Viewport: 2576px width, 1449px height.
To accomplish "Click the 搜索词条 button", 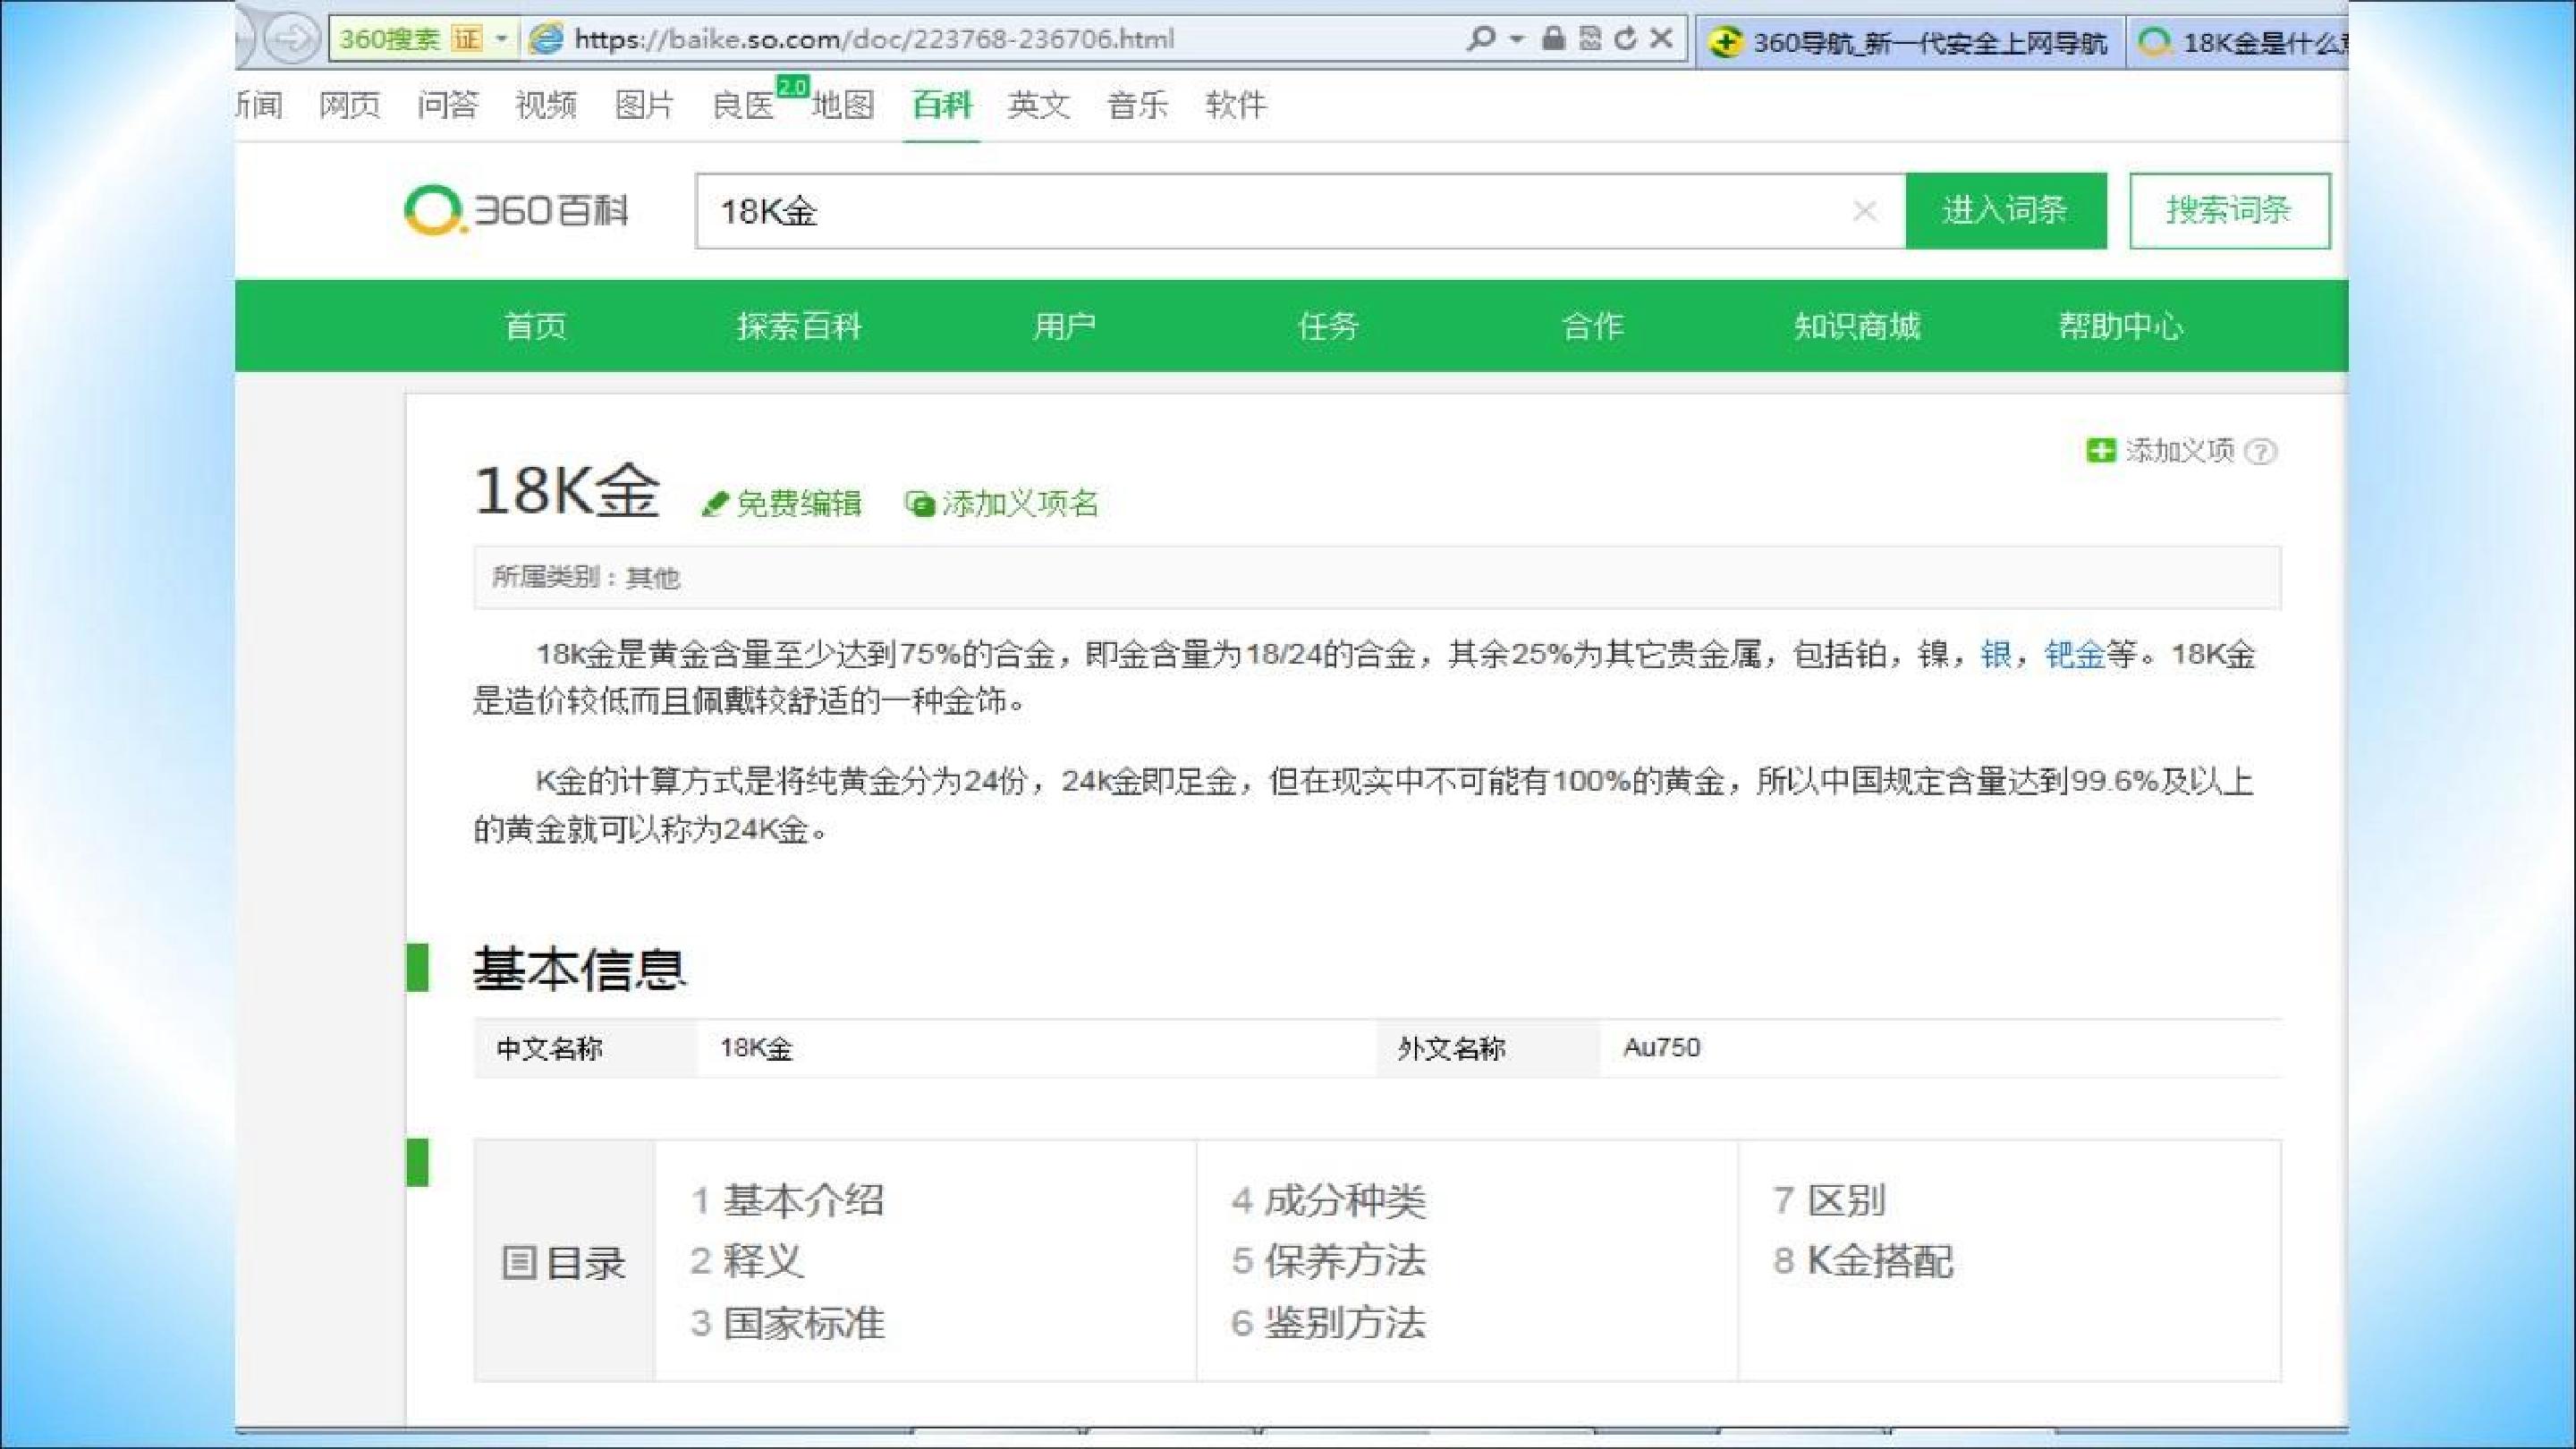I will tap(2229, 211).
